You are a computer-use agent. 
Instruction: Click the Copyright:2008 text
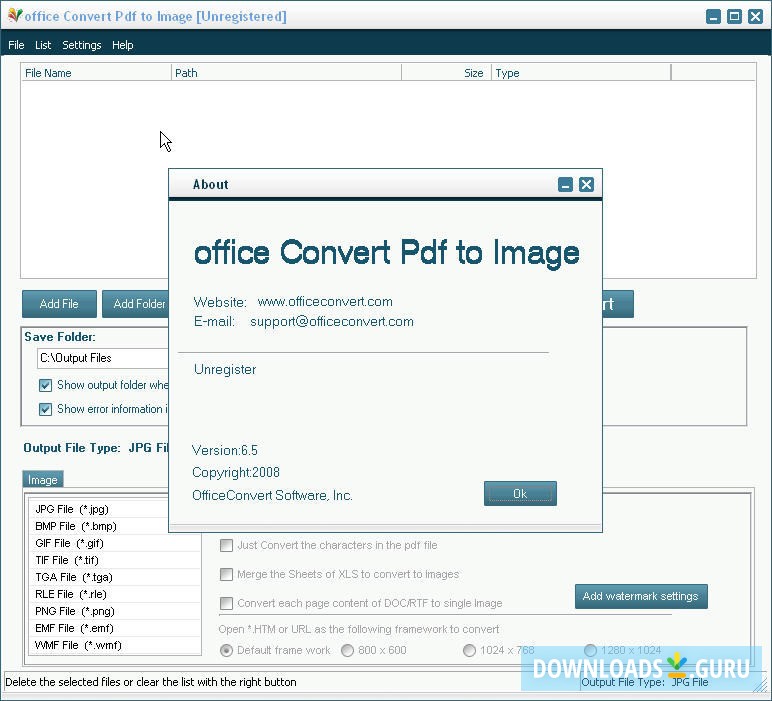(236, 472)
